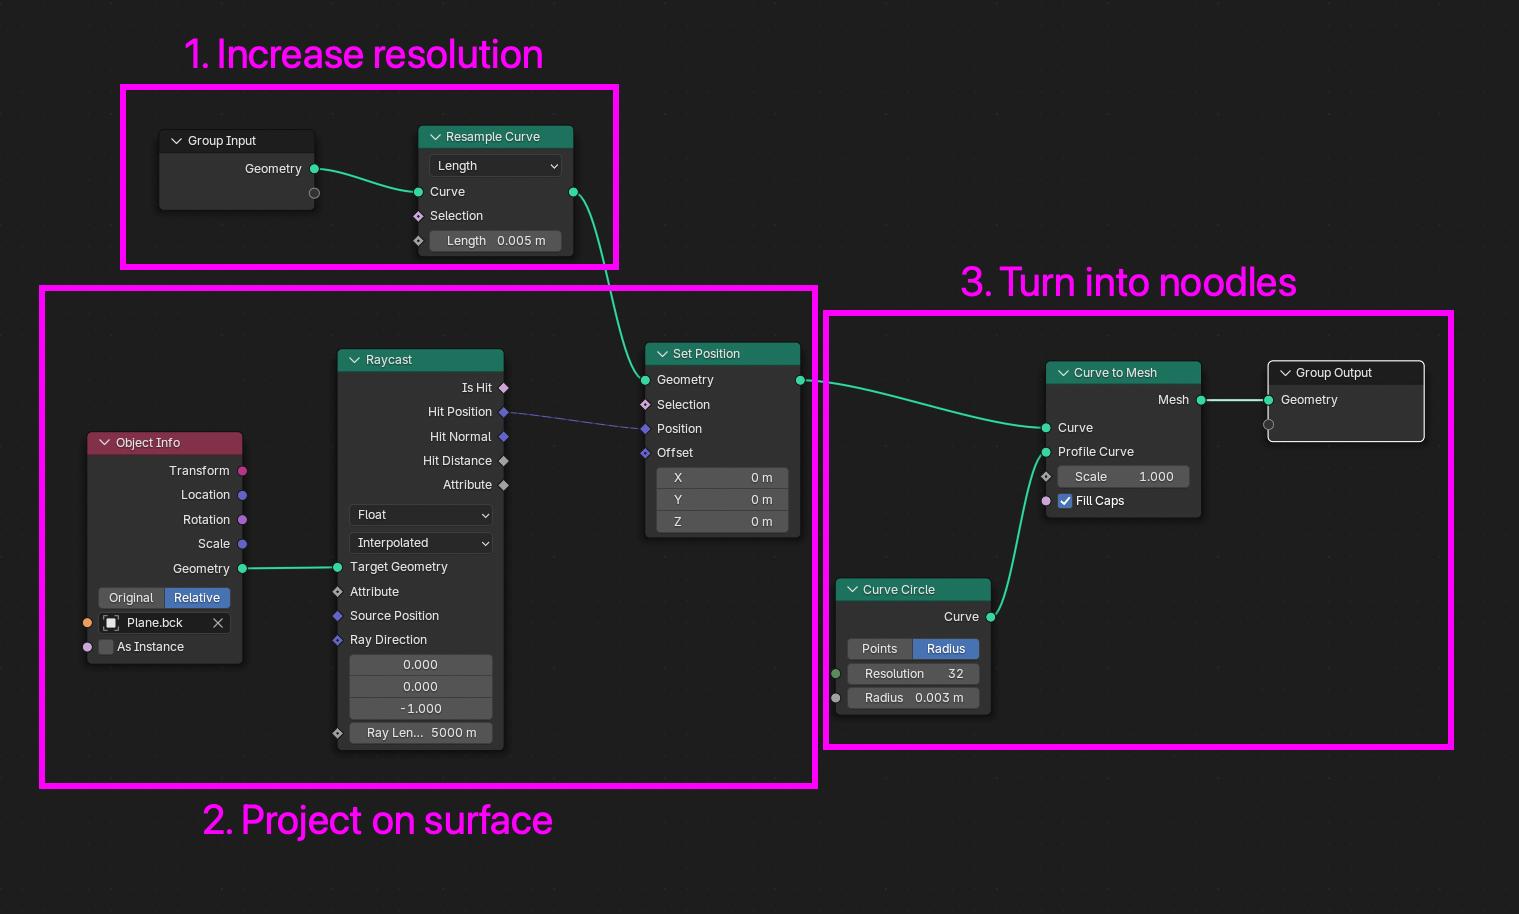Switch Curve Circle mode to Points
1519x914 pixels.
pos(879,649)
